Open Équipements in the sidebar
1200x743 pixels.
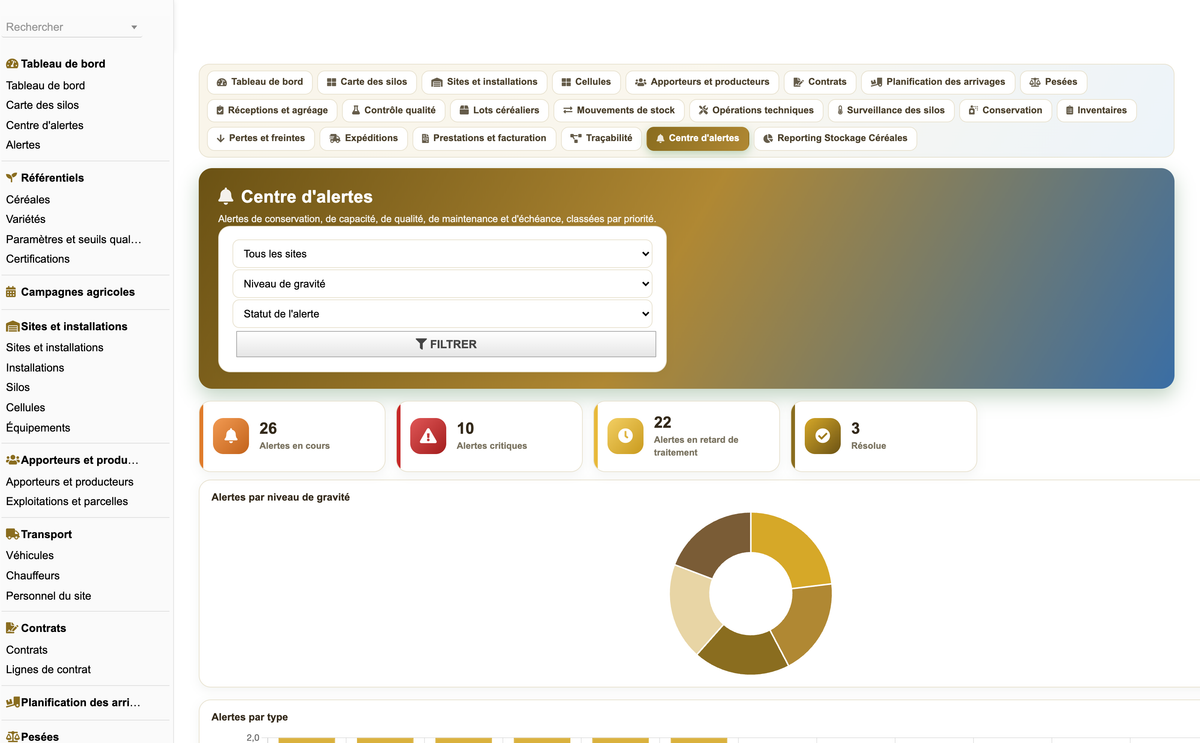point(38,427)
